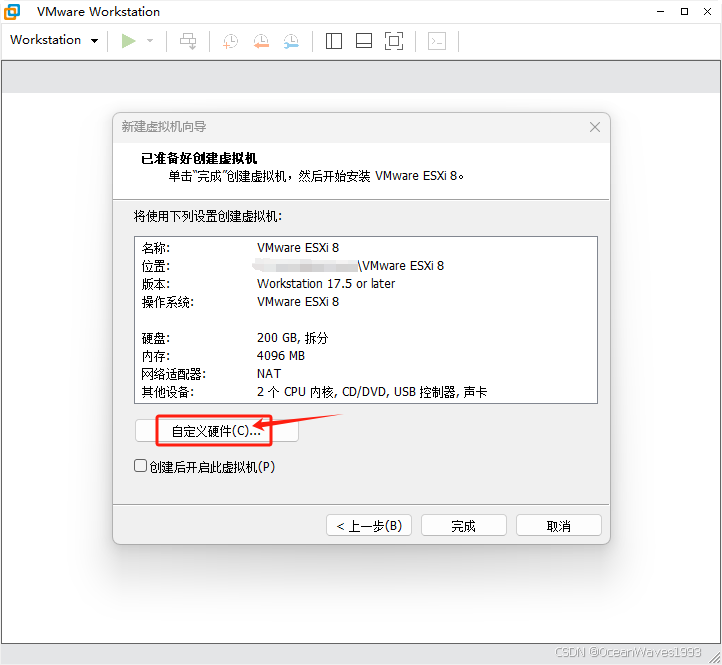Expand the power options arrow beside play
Viewport: 722px width, 665px height.
pyautogui.click(x=150, y=41)
